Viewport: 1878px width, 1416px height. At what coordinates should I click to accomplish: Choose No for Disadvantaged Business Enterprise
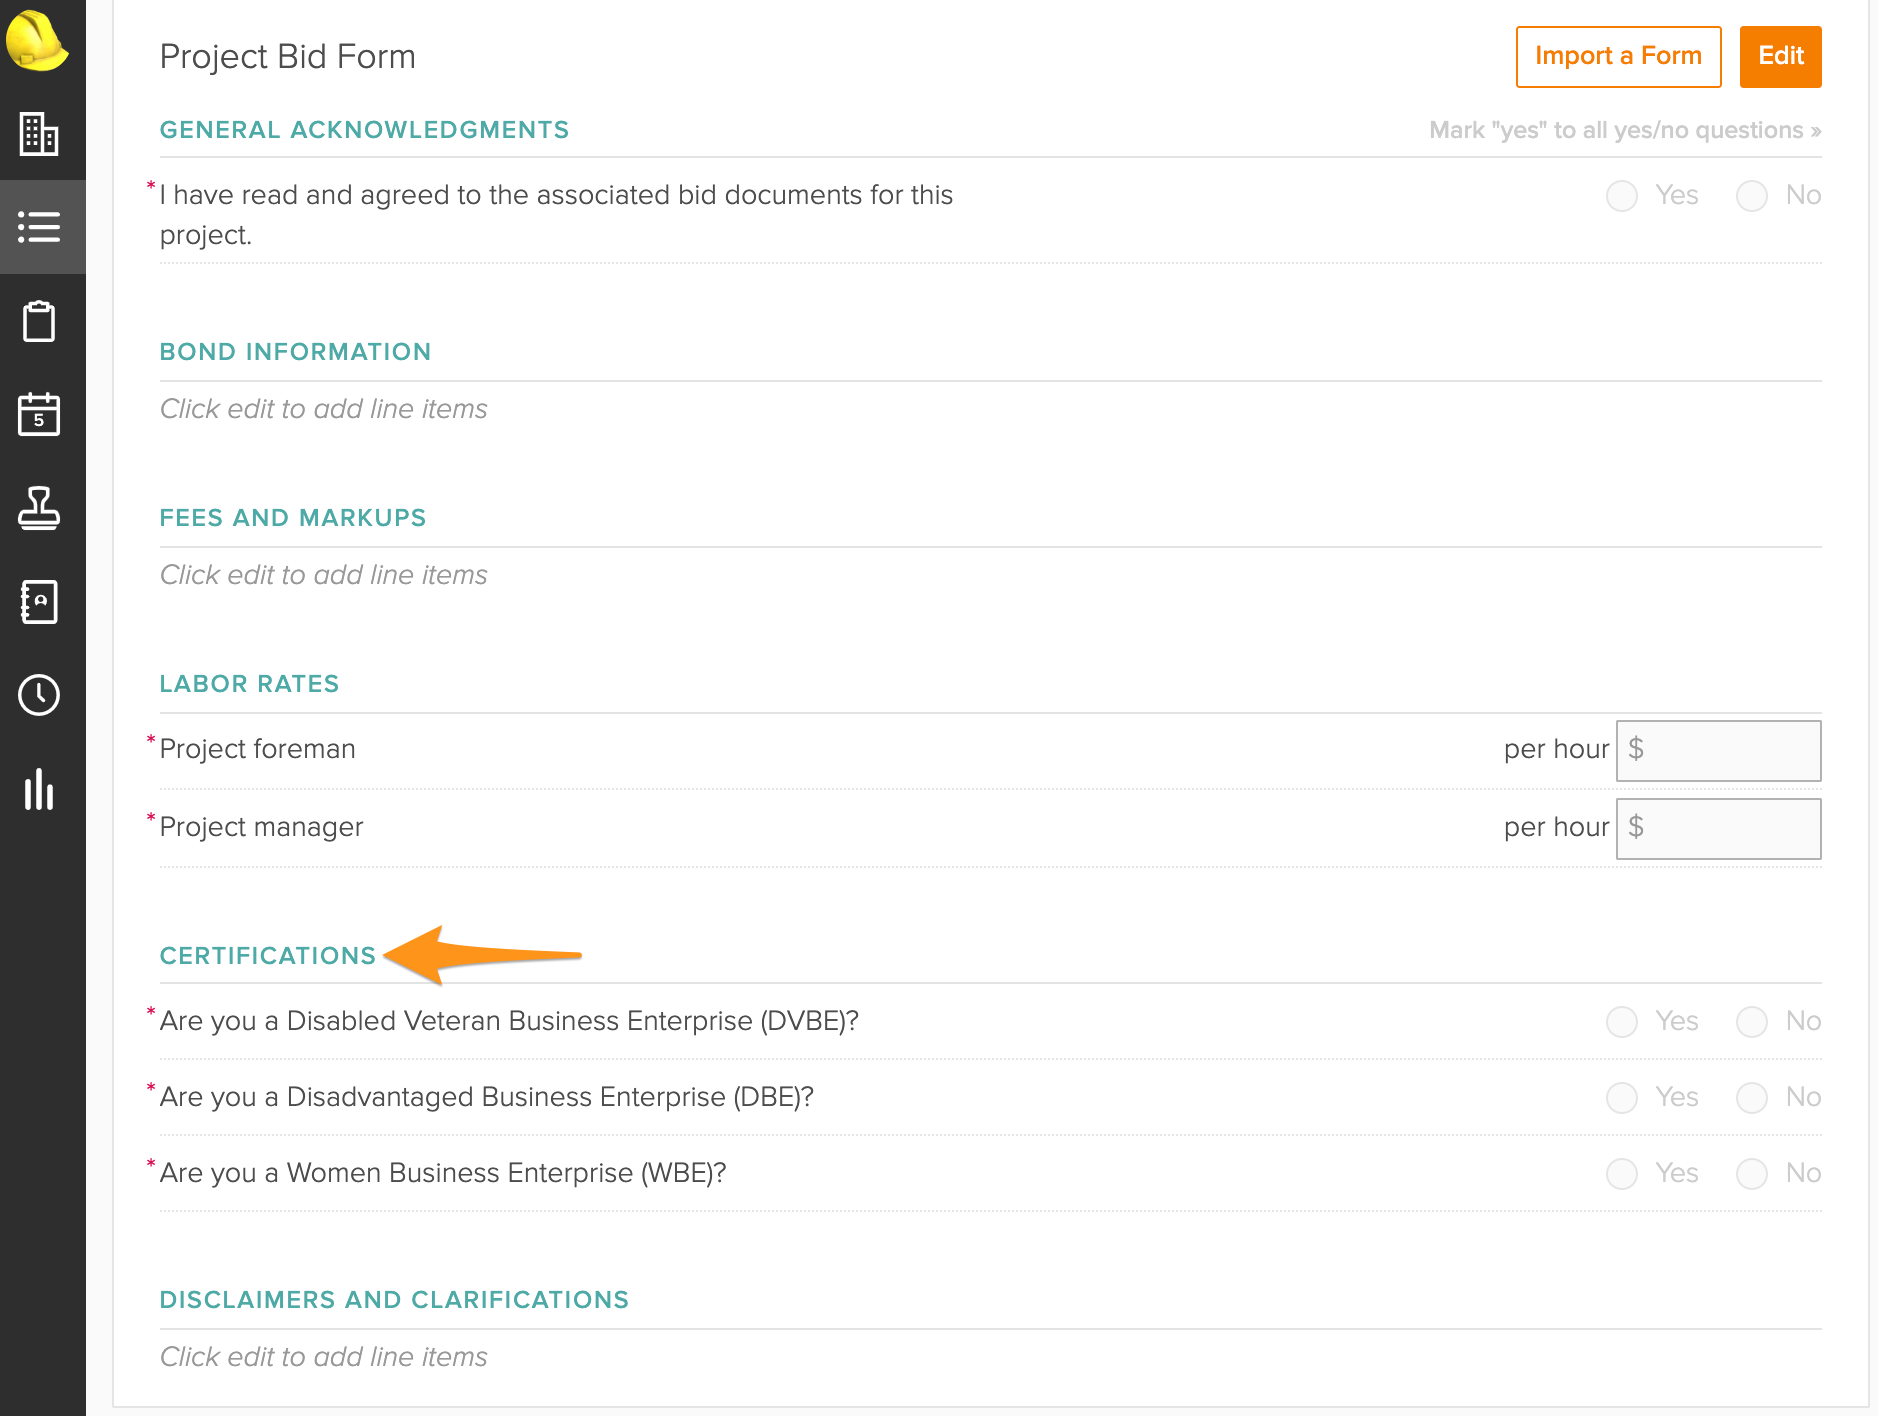pos(1751,1098)
